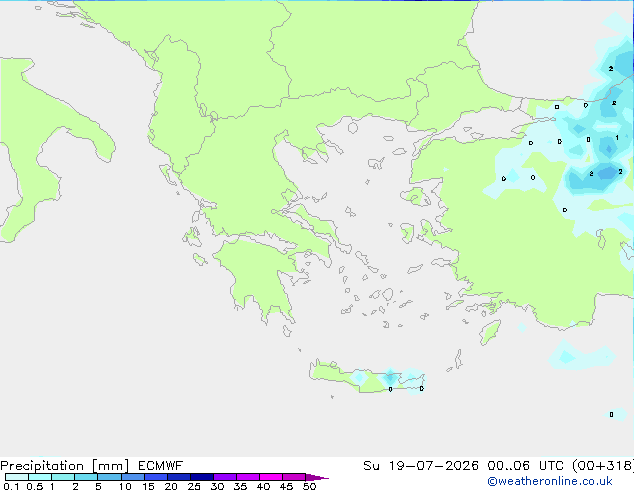
Task: Click the 25–30 mm navy legend swatch
Action: pos(201,477)
